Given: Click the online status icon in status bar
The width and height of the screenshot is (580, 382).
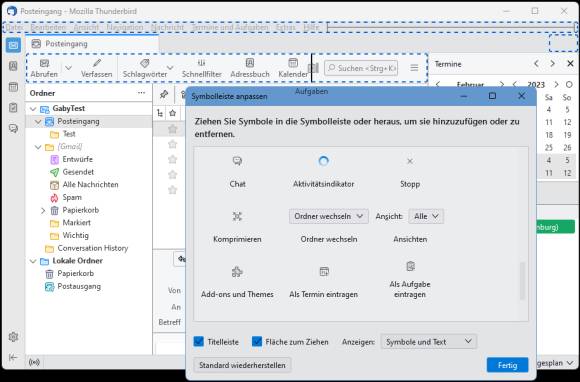Looking at the screenshot, I should coord(34,362).
